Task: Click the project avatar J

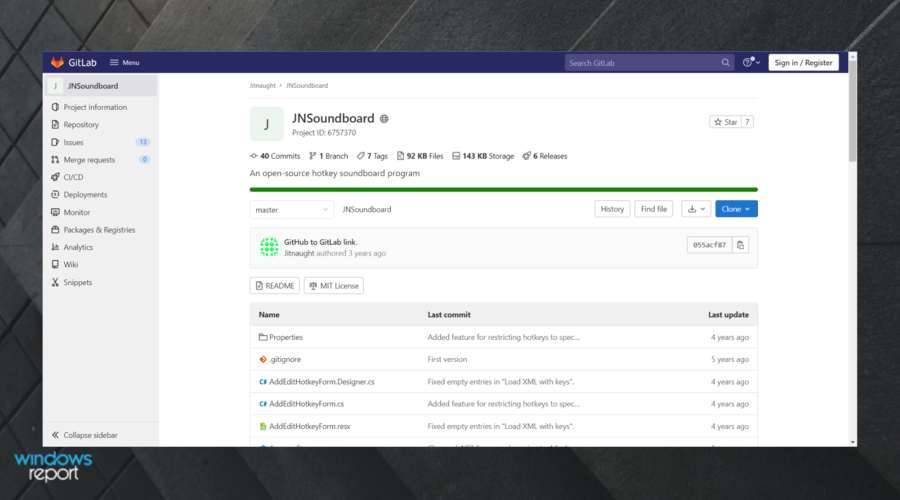Action: pyautogui.click(x=266, y=123)
